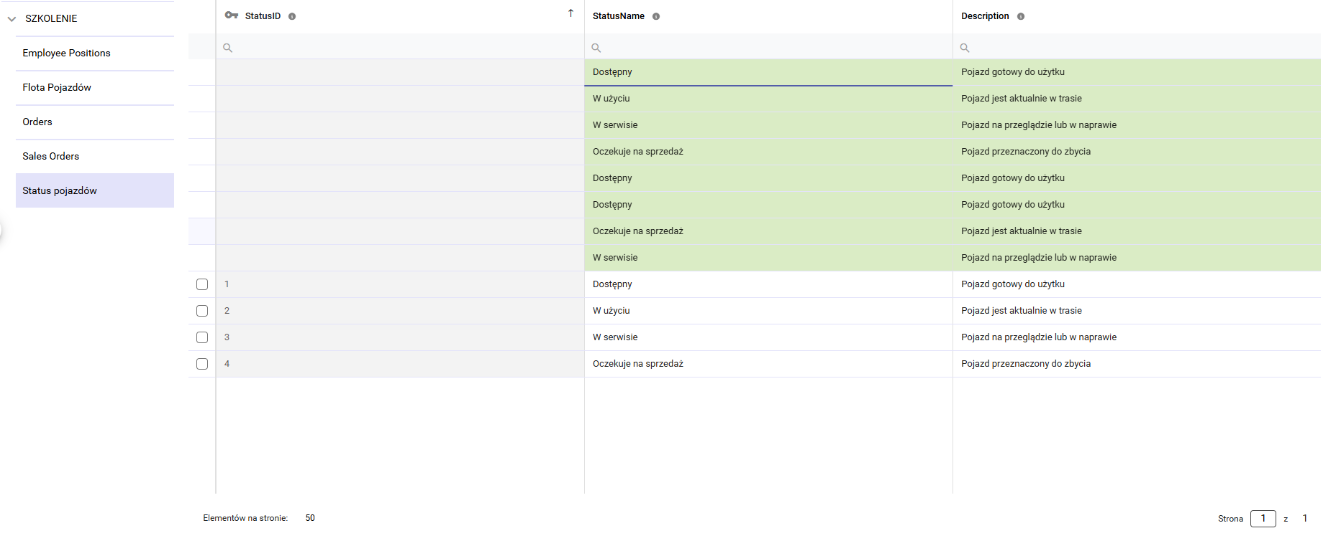Click Pojazd gotowy do użytku in ID 1 row
This screenshot has height=539, width=1321.
point(1013,284)
